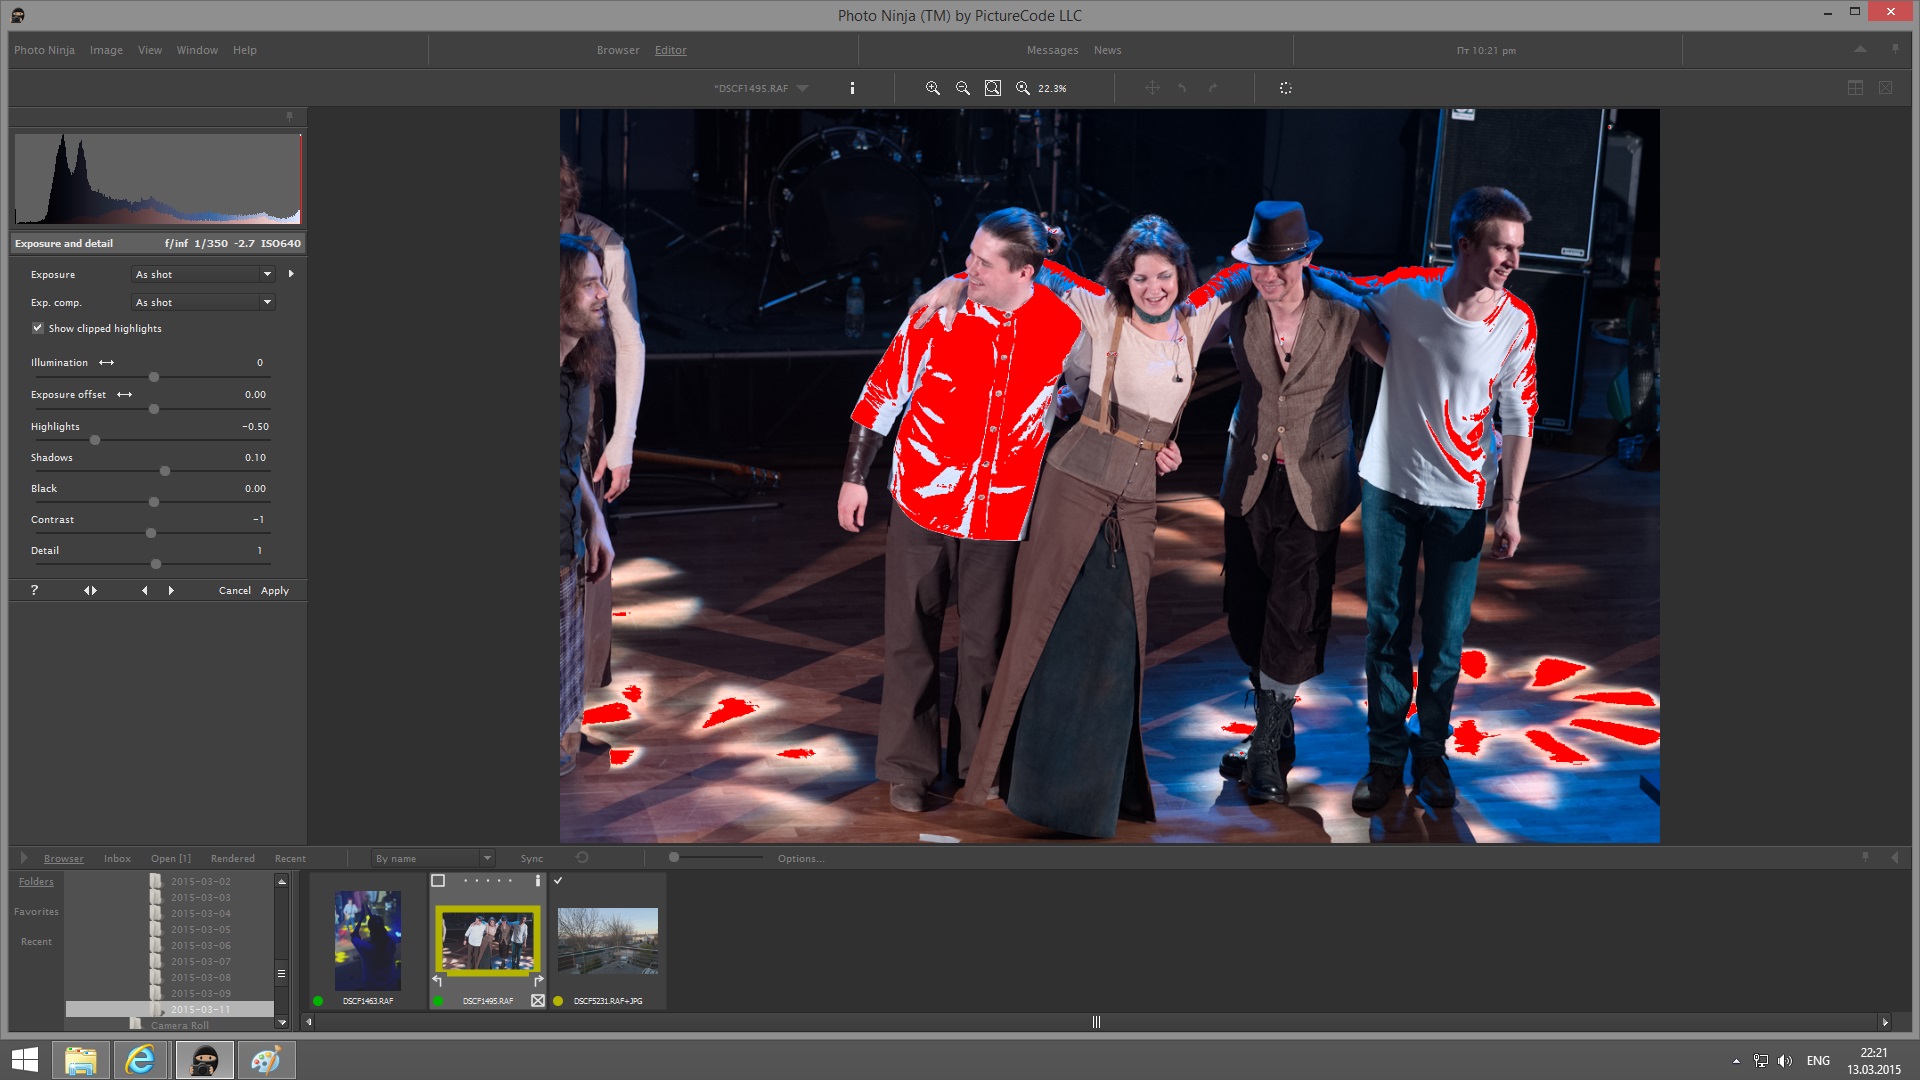
Task: Click the refresh icon next to Sync
Action: pyautogui.click(x=582, y=858)
